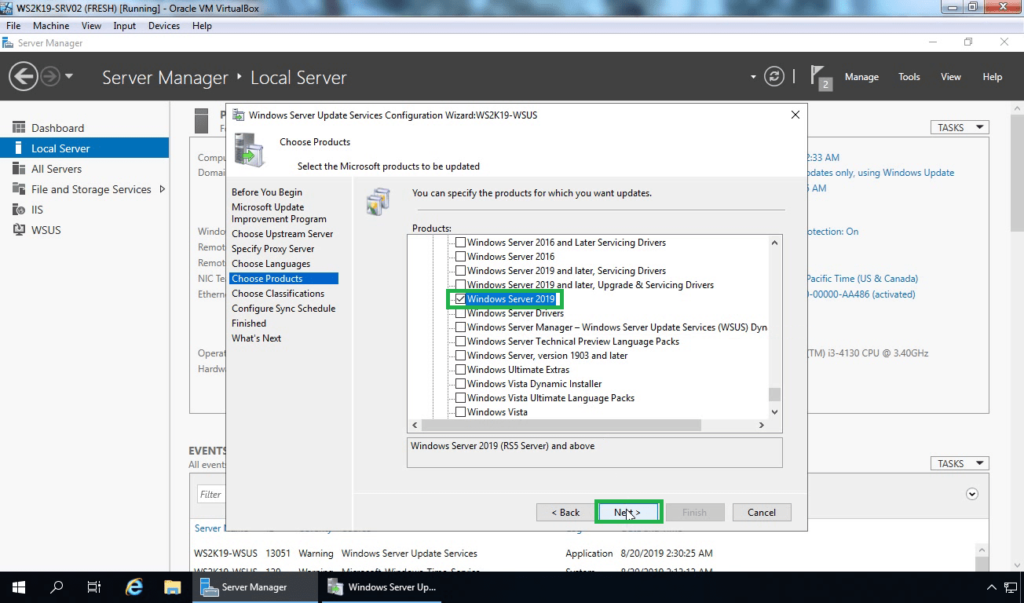Open the Events TASKS dropdown
Image resolution: width=1024 pixels, height=603 pixels.
pyautogui.click(x=959, y=463)
